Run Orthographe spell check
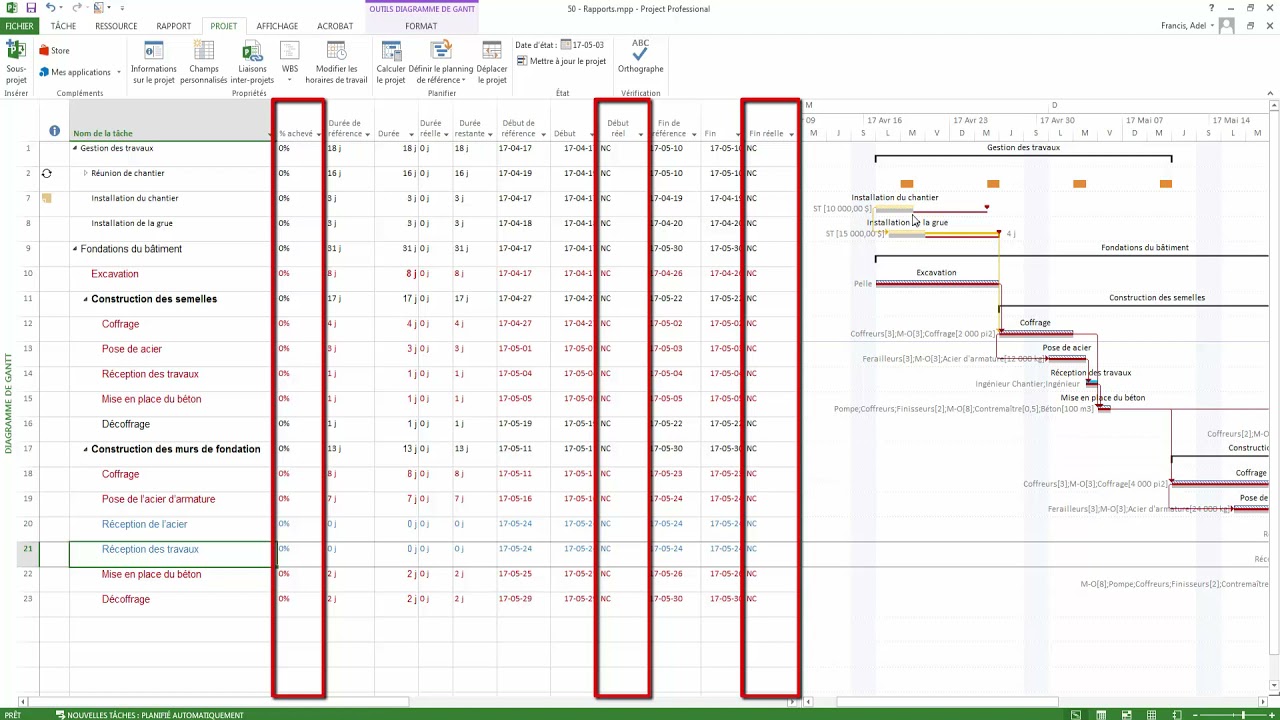 (640, 56)
